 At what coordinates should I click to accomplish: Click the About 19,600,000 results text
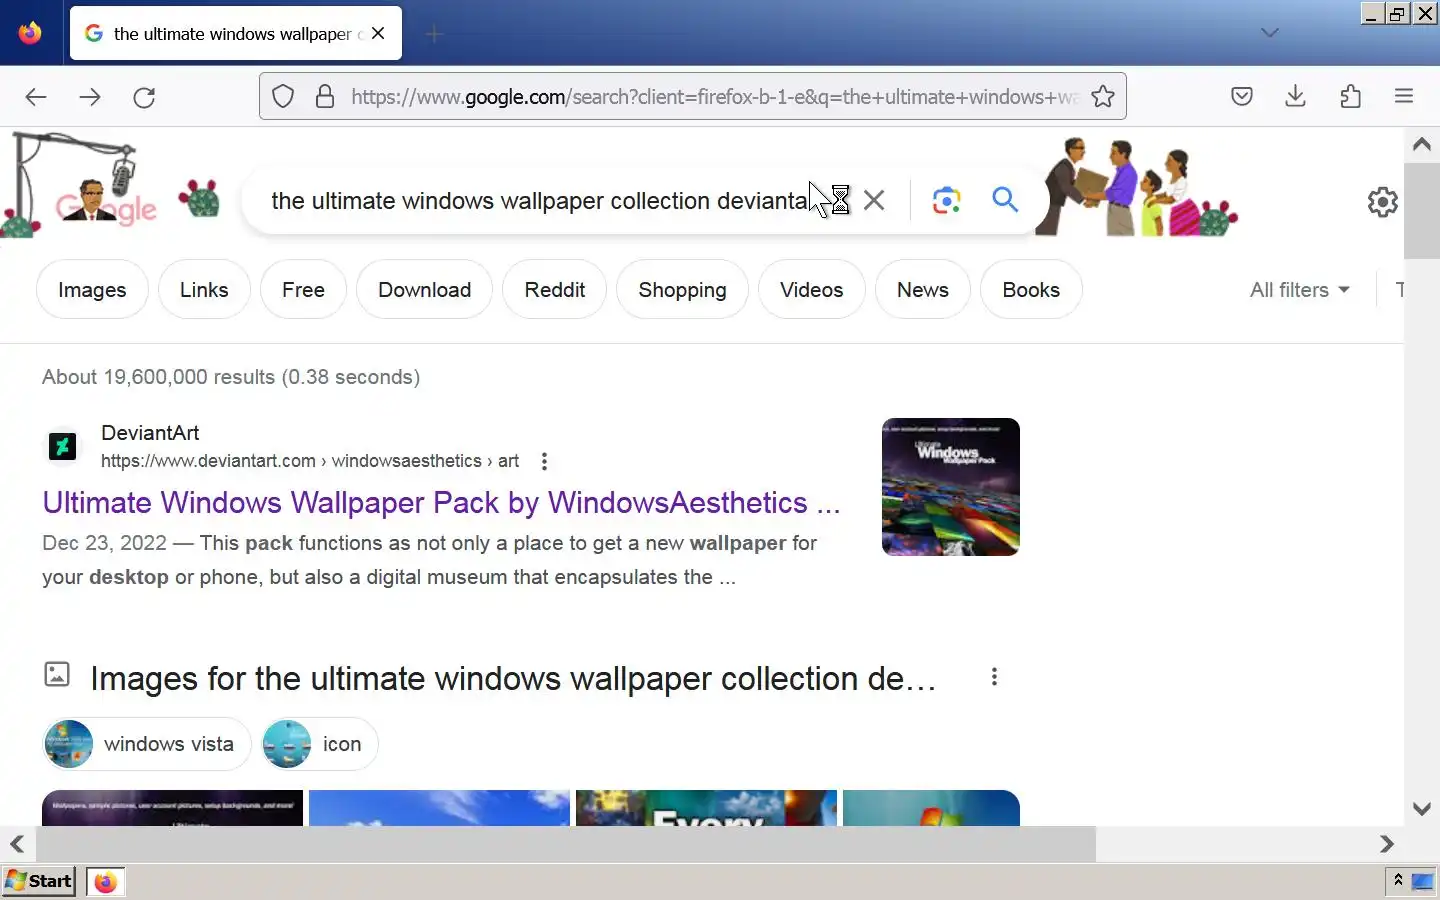[231, 377]
